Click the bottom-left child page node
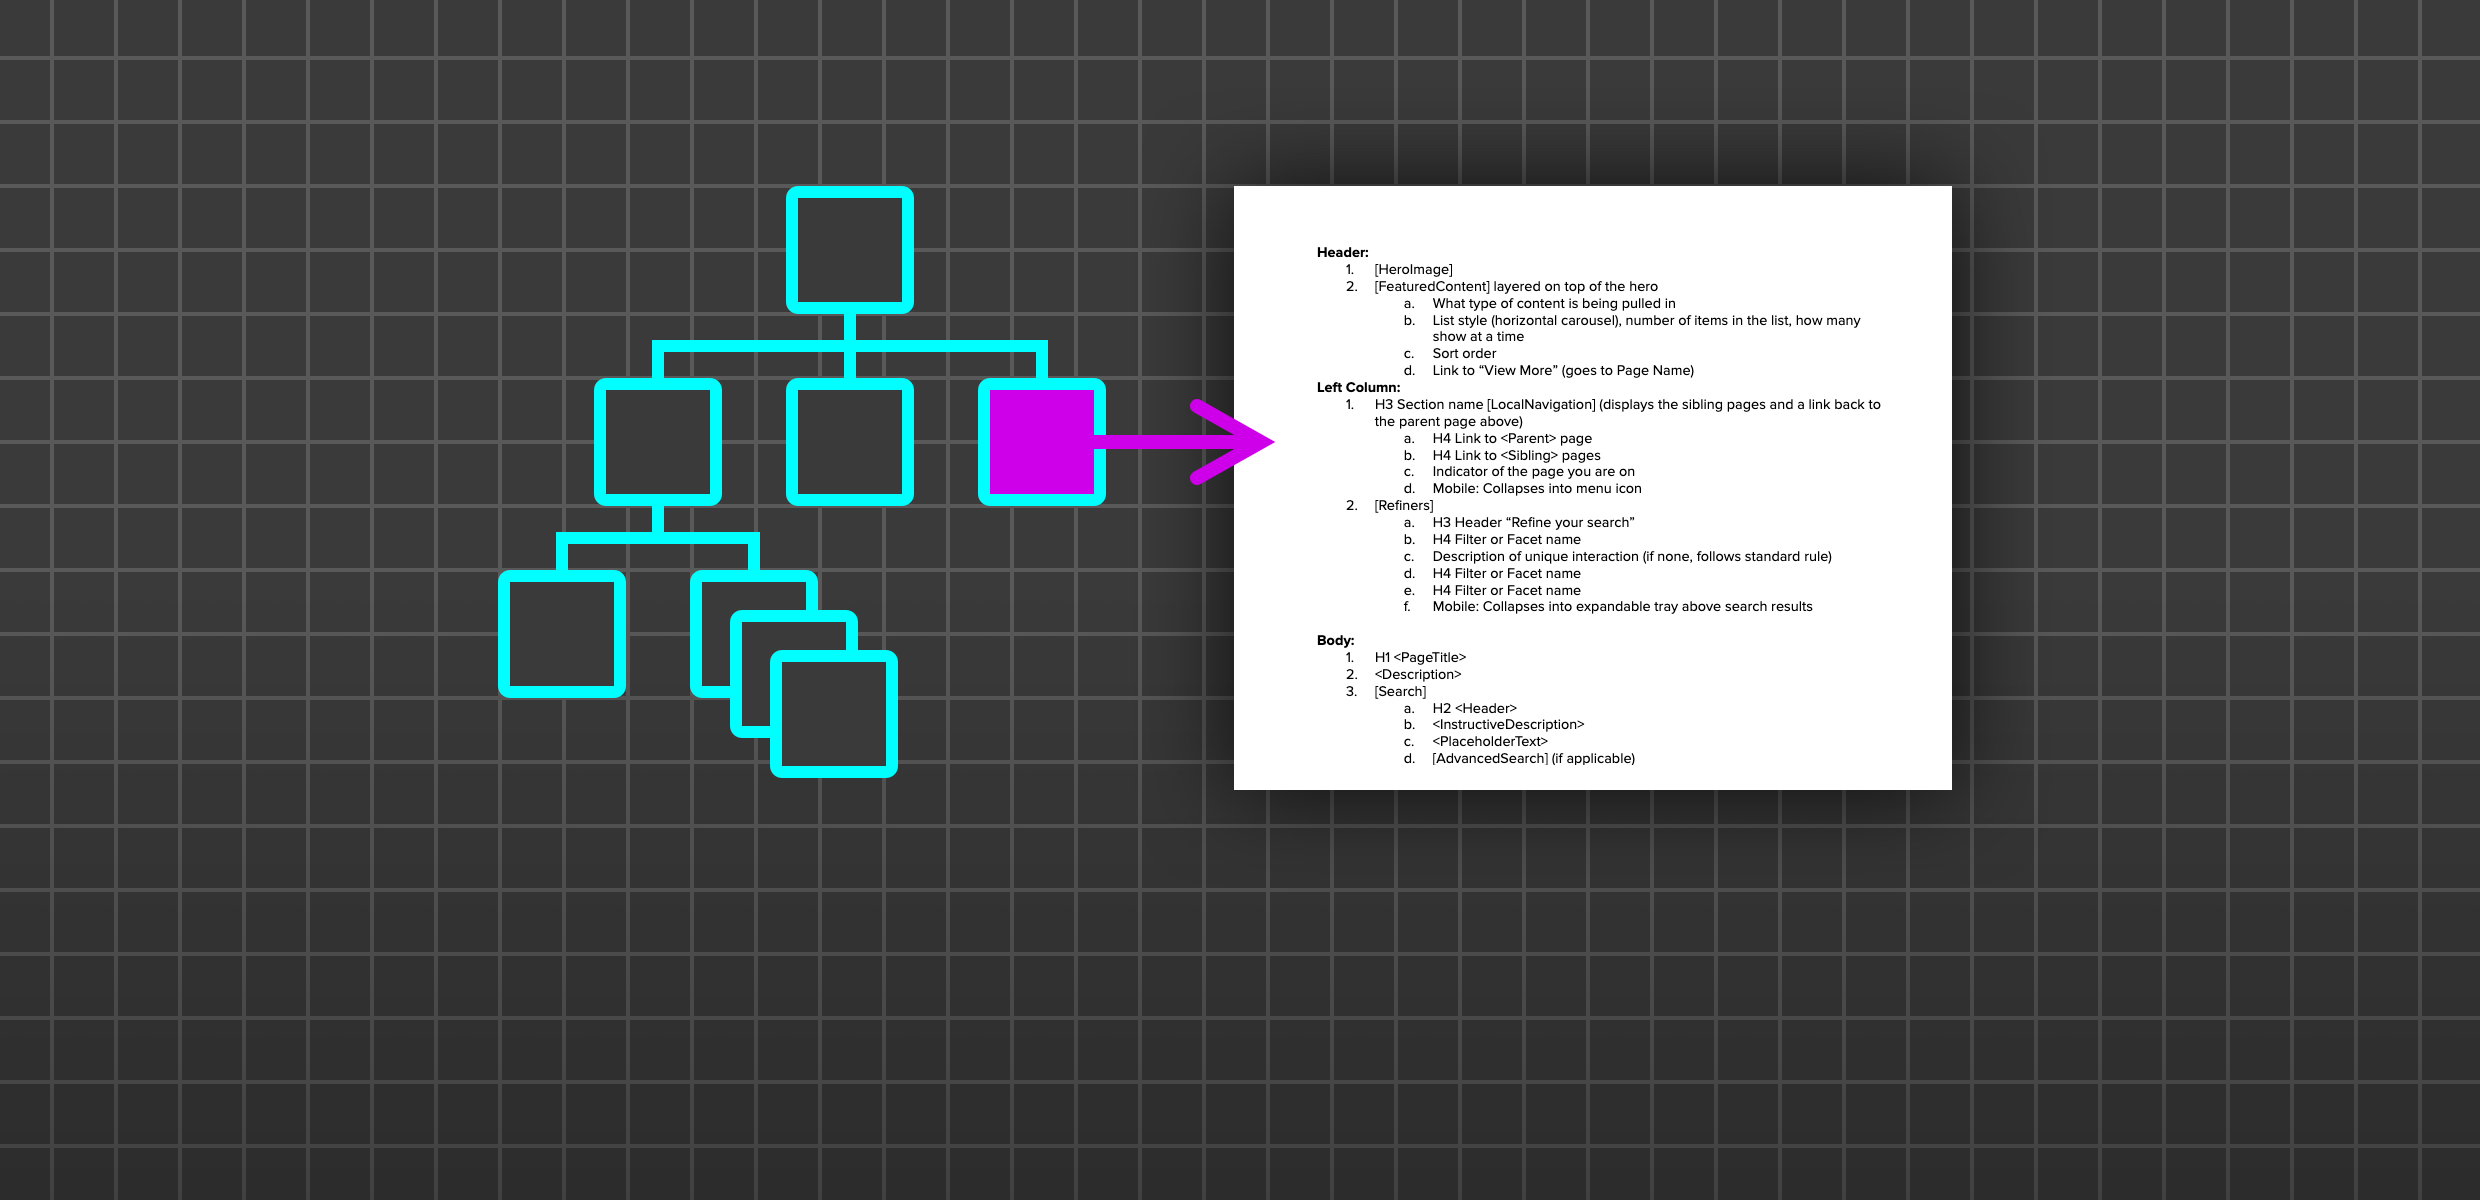2480x1200 pixels. [x=561, y=630]
